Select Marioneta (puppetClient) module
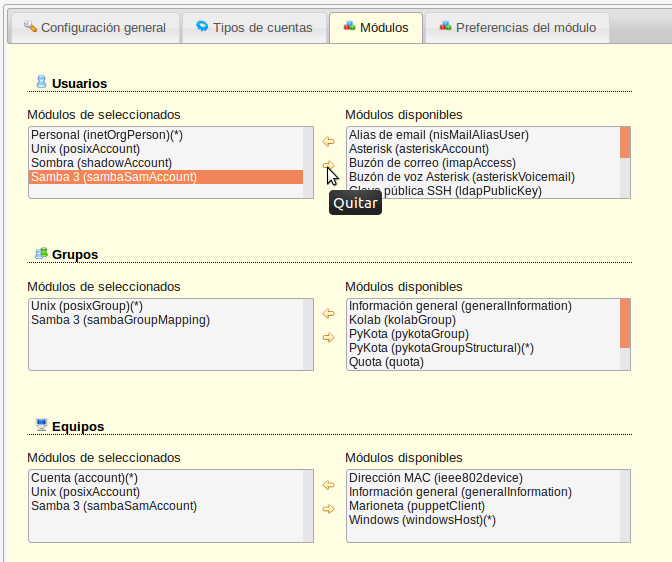Screen dimensions: 672x562 pyautogui.click(x=483, y=506)
